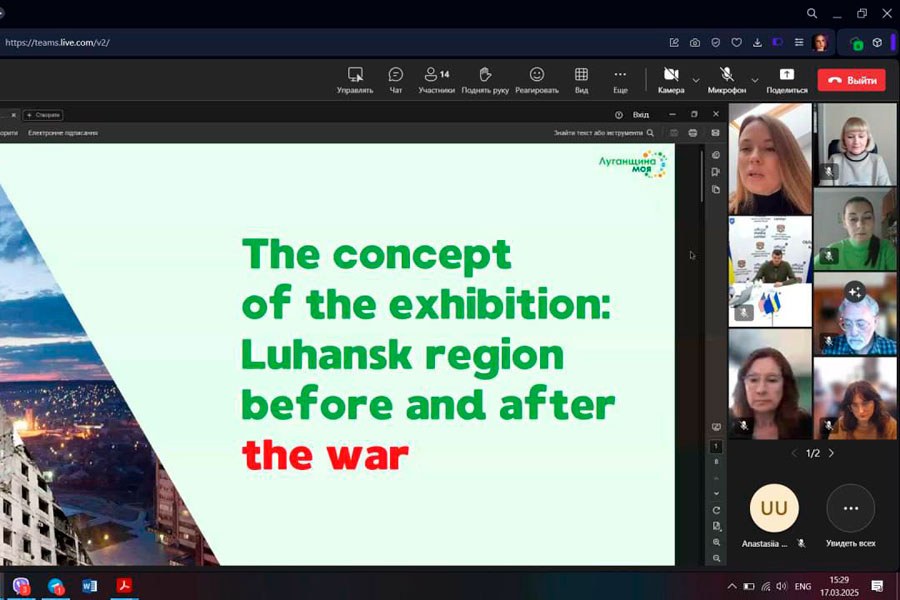Viewport: 900px width, 600px height.
Task: Expand the camera options dropdown arrow
Action: [696, 80]
